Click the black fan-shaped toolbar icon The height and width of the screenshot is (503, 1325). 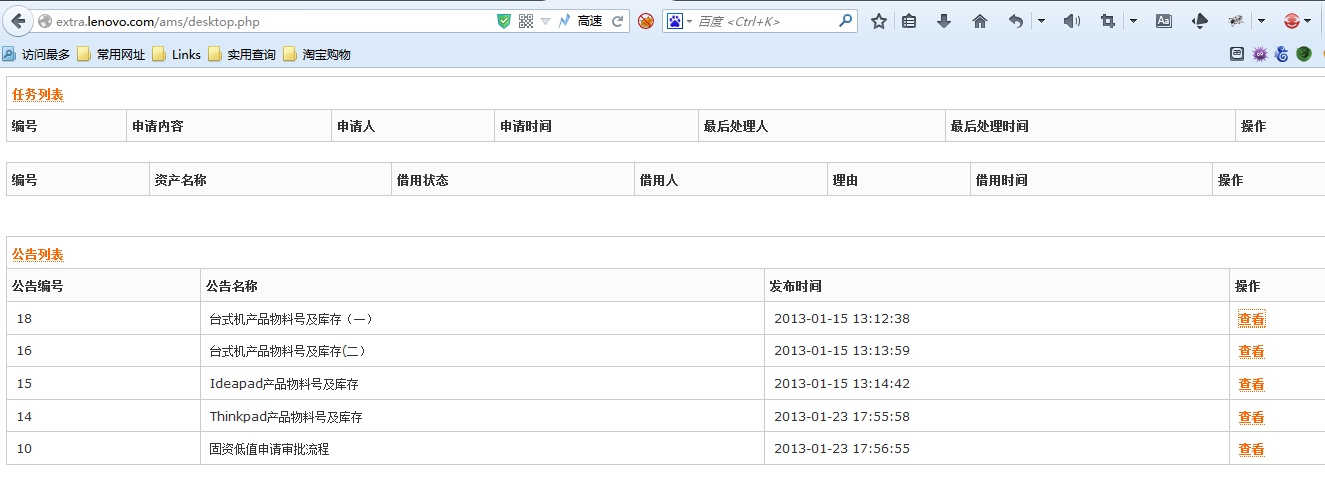1200,21
